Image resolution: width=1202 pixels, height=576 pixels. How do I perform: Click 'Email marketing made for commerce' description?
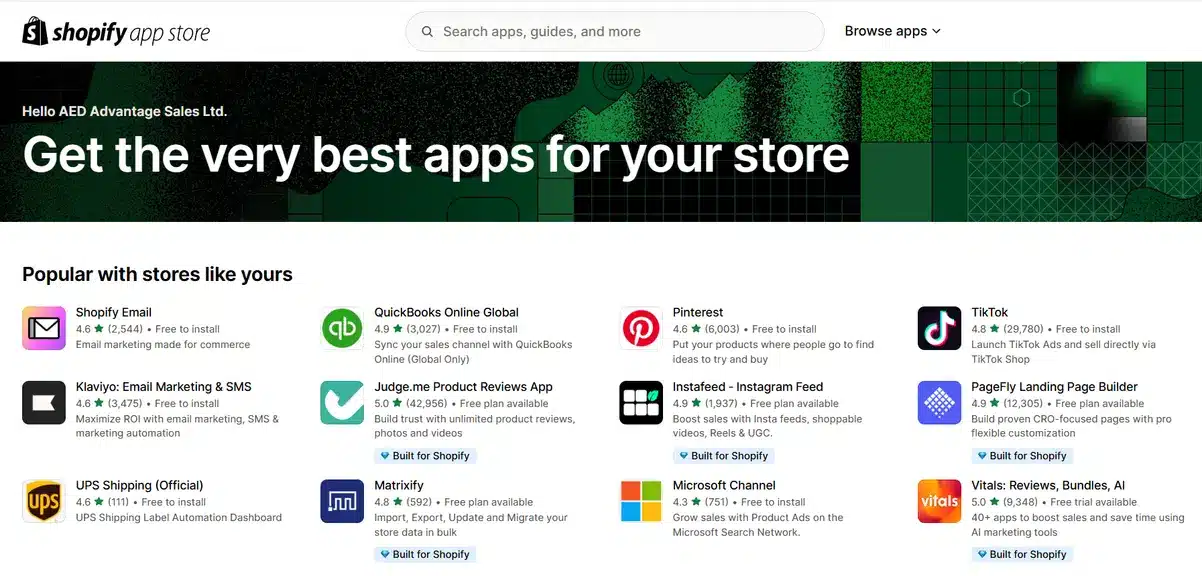[x=163, y=344]
